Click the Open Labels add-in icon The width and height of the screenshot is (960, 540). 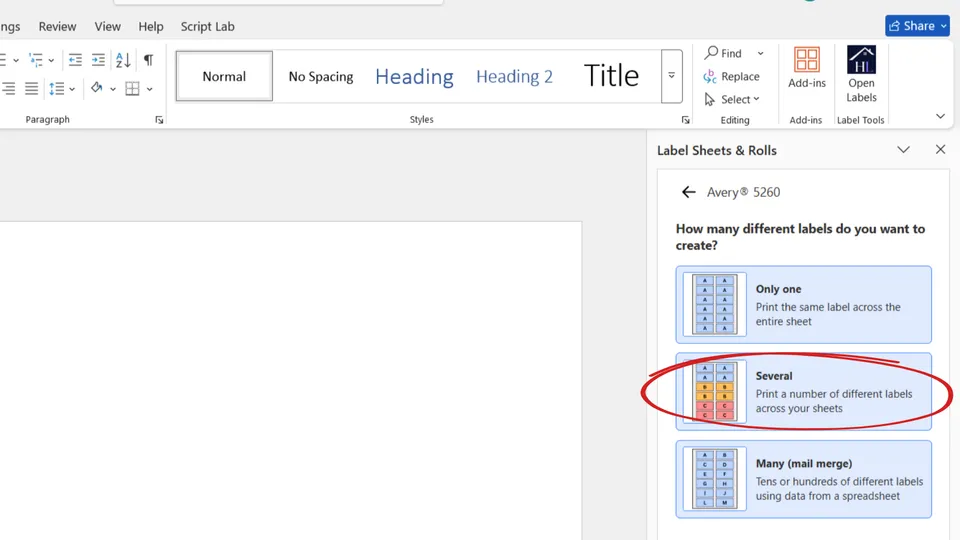tap(861, 73)
